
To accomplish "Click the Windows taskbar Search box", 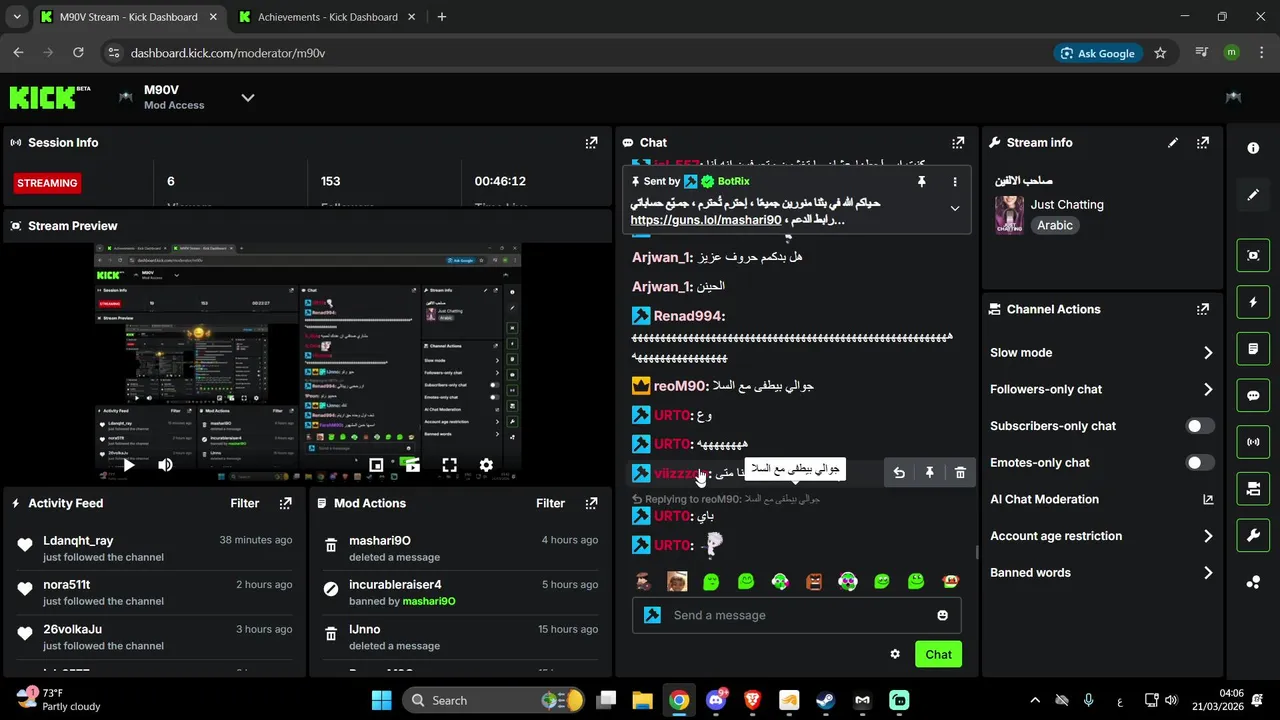I will click(495, 700).
